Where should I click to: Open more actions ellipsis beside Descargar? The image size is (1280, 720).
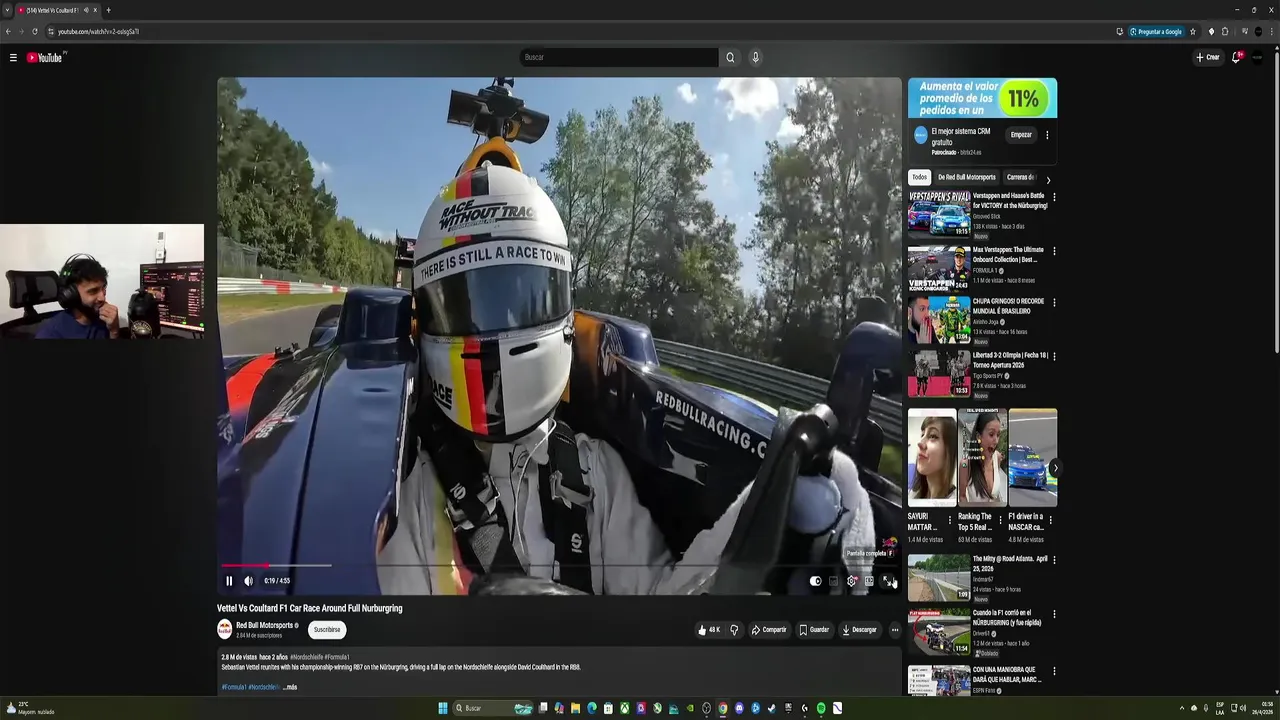pyautogui.click(x=895, y=630)
